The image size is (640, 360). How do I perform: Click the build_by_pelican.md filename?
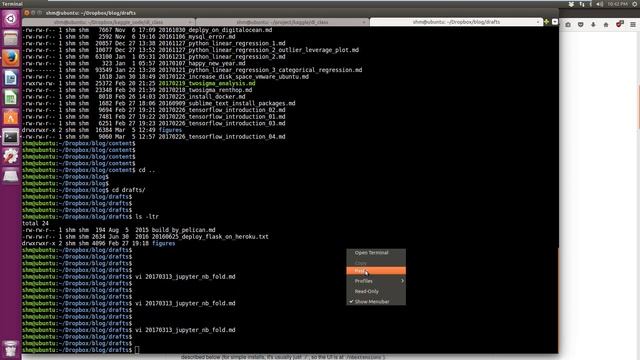[x=183, y=230]
